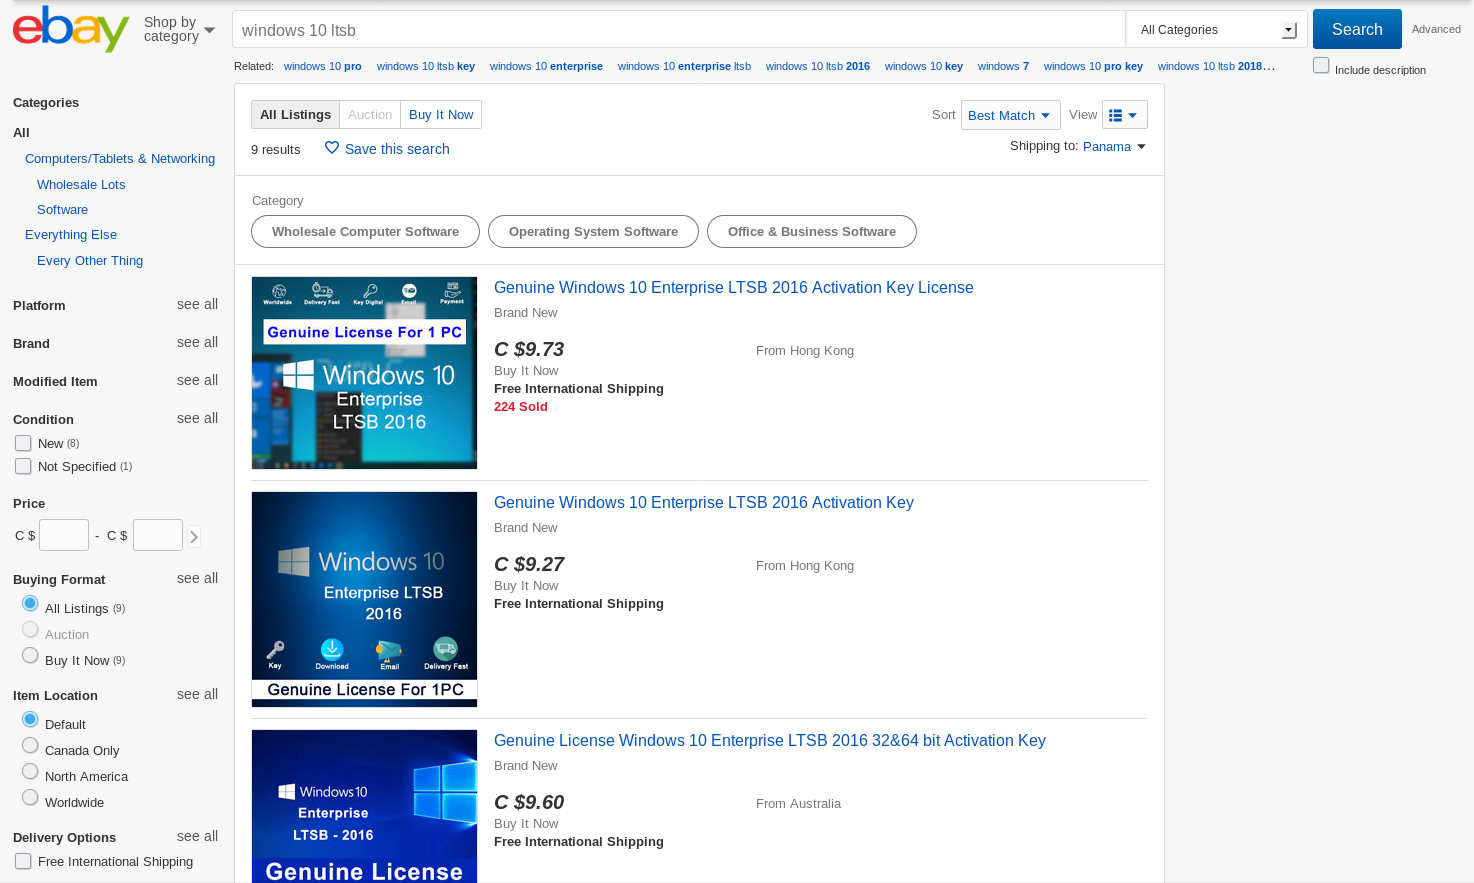The height and width of the screenshot is (883, 1474).
Task: Select the All Listings tab
Action: point(295,114)
